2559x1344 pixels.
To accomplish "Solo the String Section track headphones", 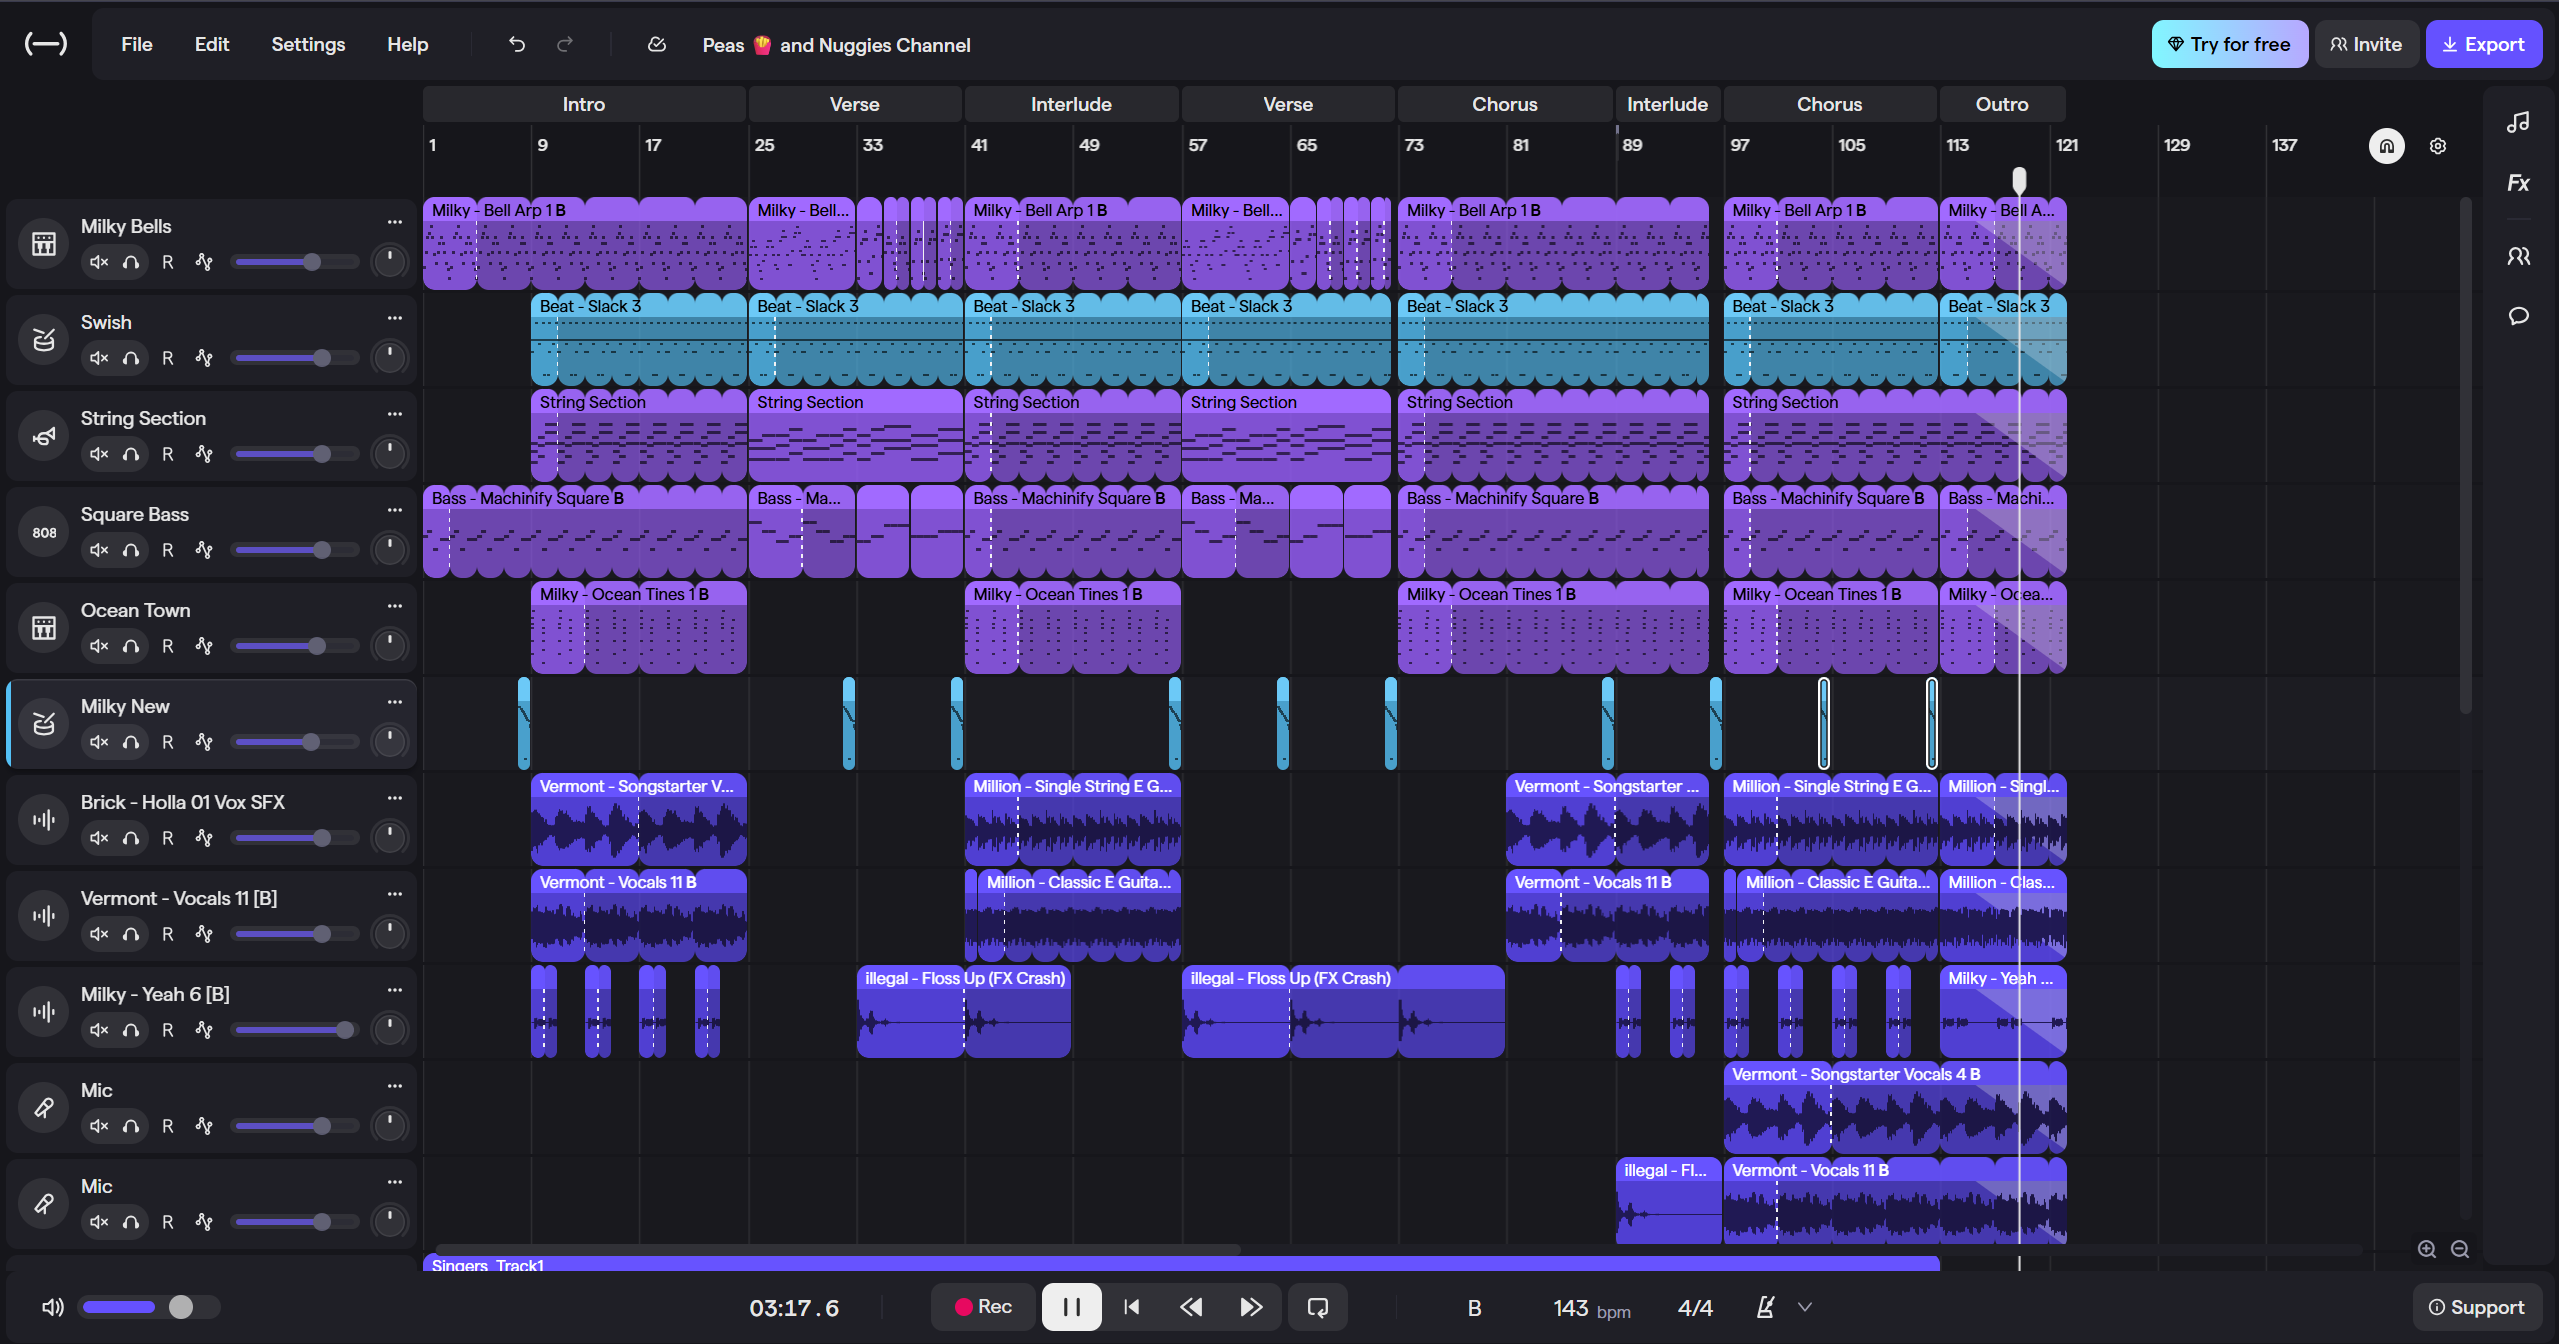I will (131, 454).
